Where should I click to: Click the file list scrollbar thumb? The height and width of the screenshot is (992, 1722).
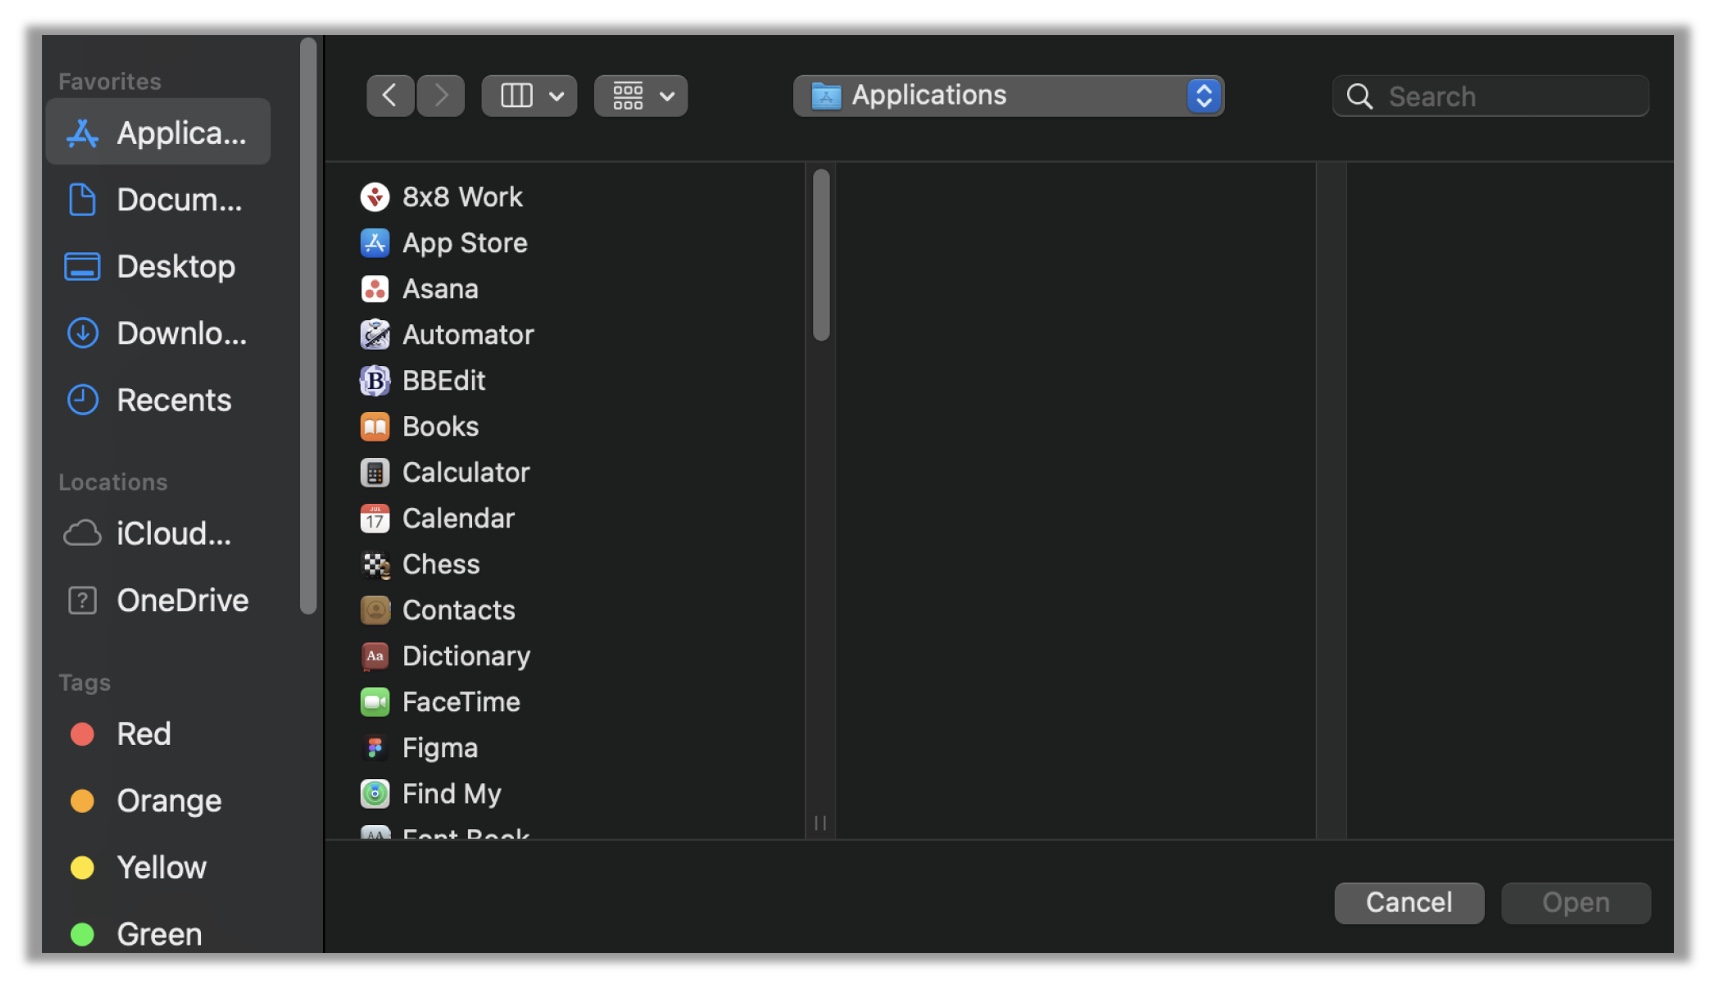coord(821,255)
